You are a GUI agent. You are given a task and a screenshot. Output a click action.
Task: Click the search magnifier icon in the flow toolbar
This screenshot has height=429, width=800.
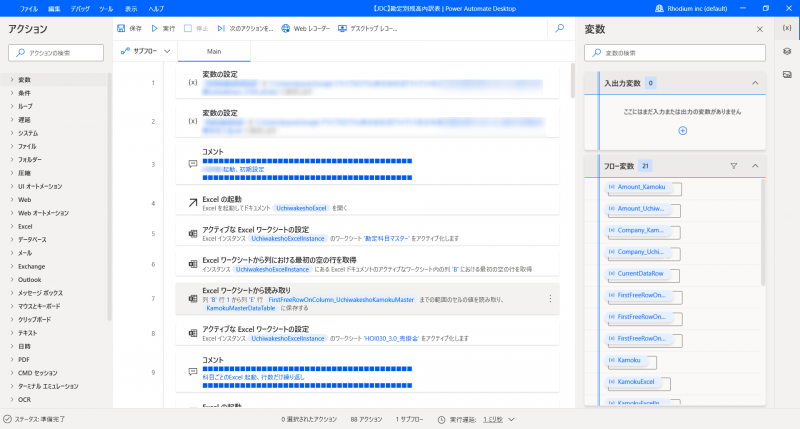coord(559,28)
